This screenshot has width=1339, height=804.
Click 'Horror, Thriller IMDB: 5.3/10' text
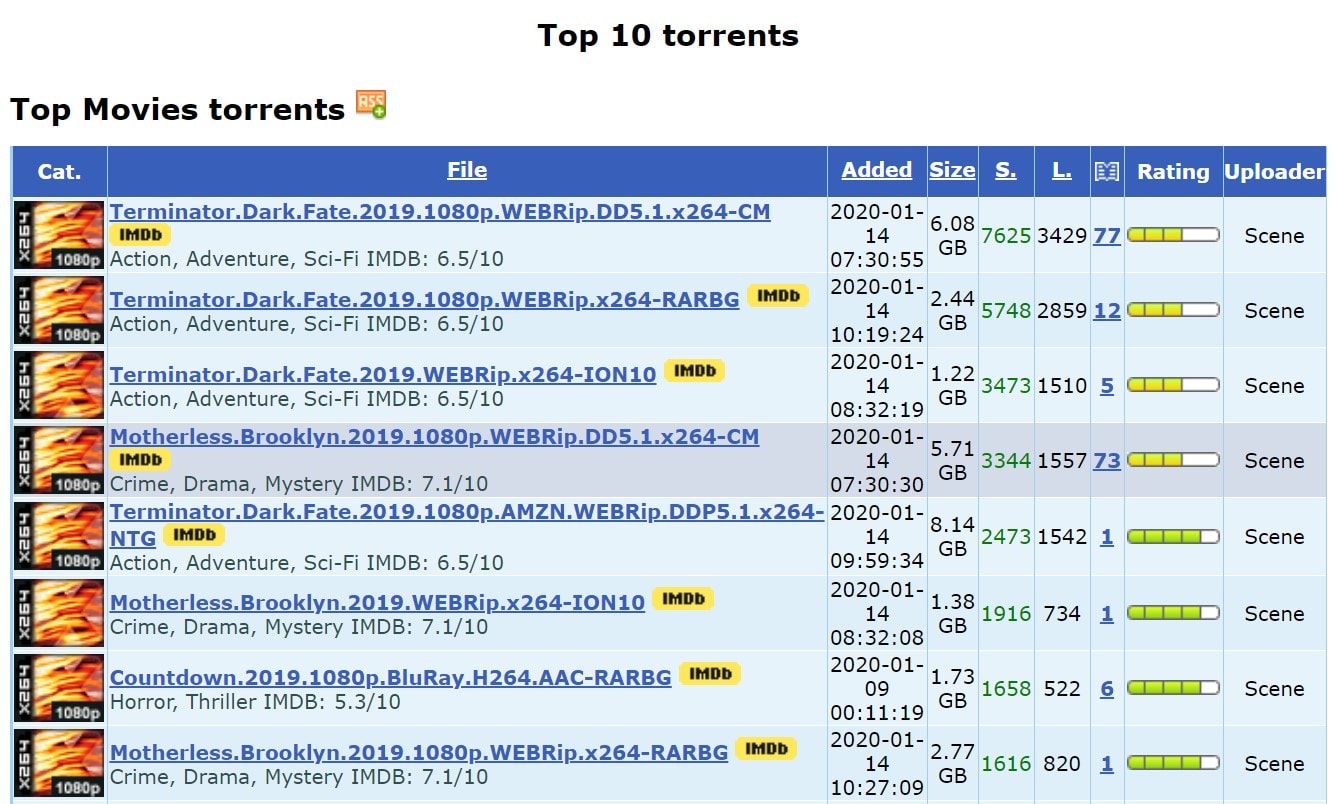(255, 701)
